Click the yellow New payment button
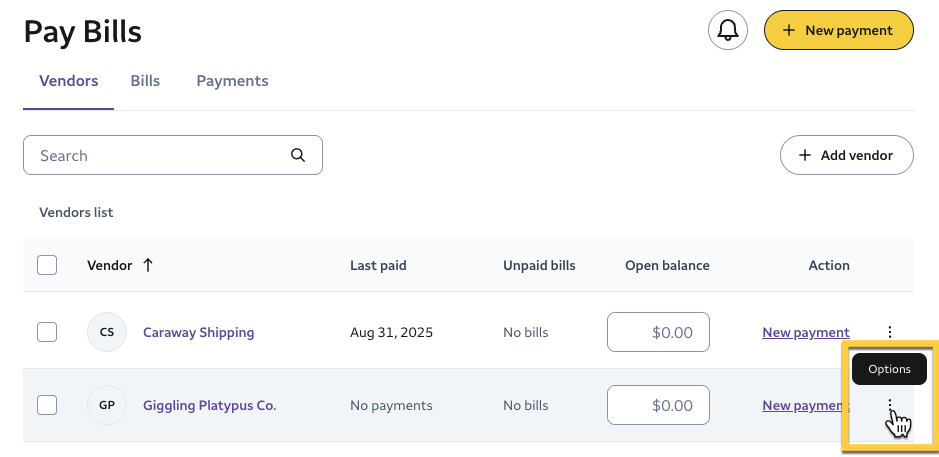The image size is (939, 457). pos(838,30)
